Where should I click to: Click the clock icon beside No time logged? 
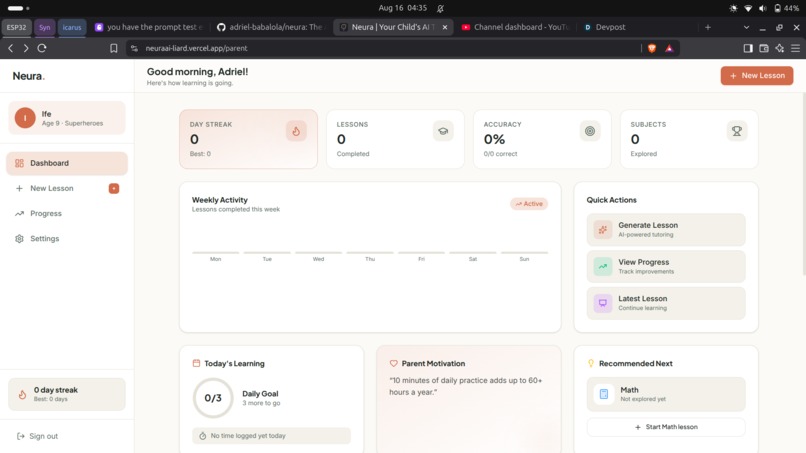click(x=203, y=436)
